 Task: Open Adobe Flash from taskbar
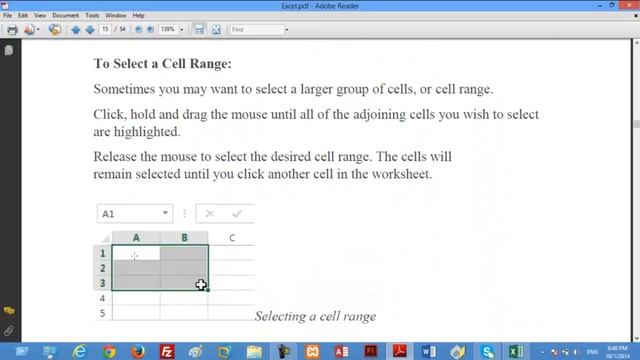point(370,351)
